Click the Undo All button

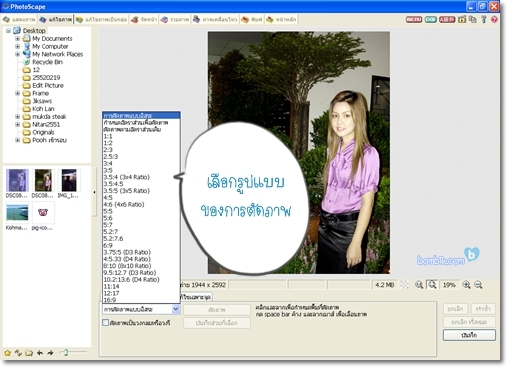pos(469,322)
